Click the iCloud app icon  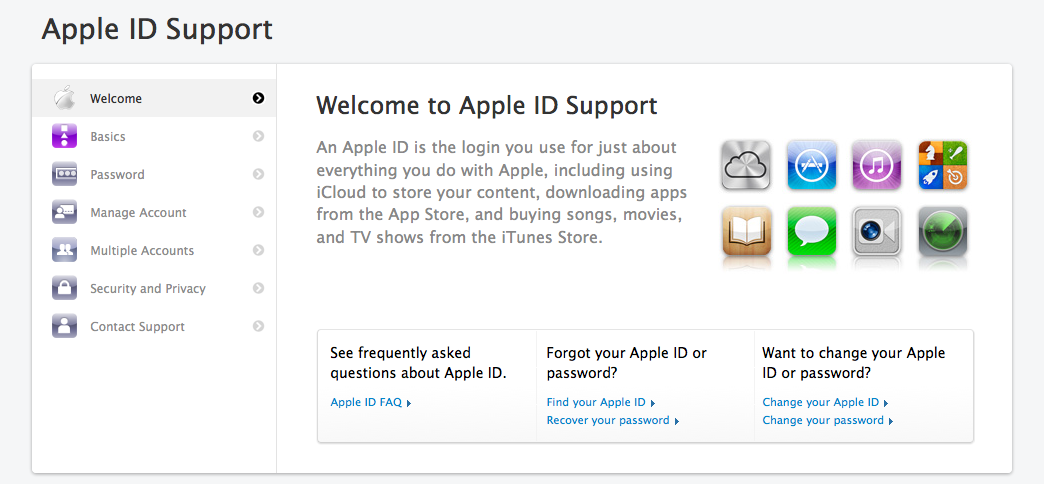point(746,164)
